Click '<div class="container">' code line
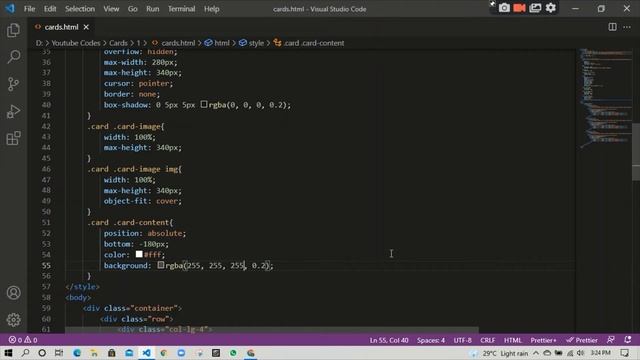This screenshot has width=640, height=360. [x=133, y=308]
